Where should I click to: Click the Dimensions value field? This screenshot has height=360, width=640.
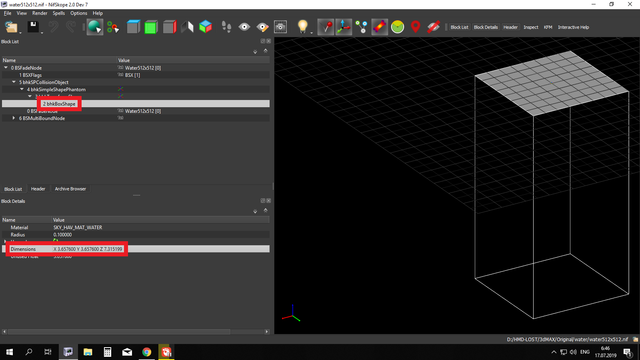[x=88, y=249]
